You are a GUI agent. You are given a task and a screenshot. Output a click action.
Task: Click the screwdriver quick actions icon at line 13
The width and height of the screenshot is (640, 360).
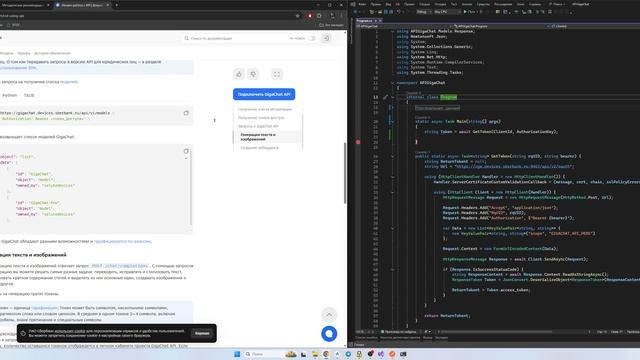tap(385, 97)
